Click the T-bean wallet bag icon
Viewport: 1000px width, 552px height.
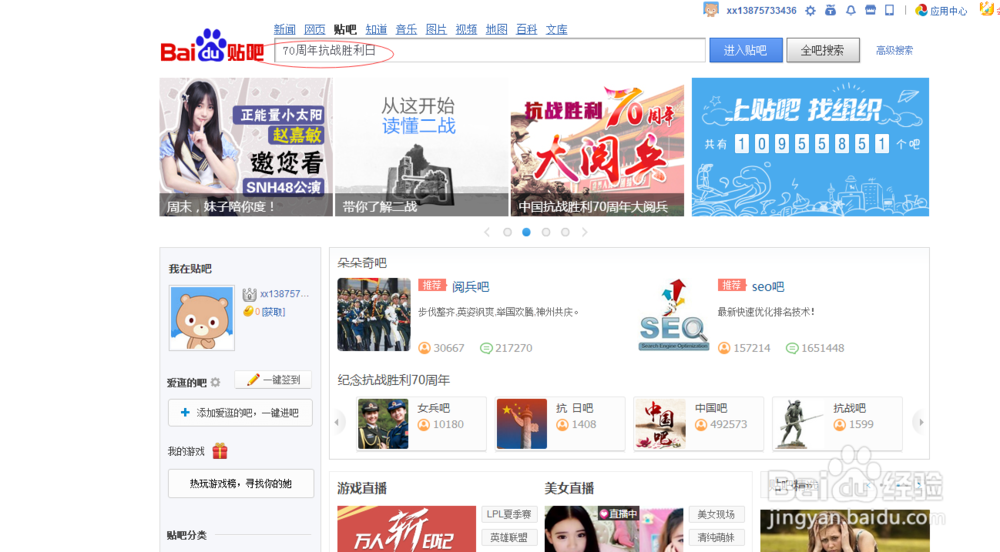pyautogui.click(x=830, y=10)
